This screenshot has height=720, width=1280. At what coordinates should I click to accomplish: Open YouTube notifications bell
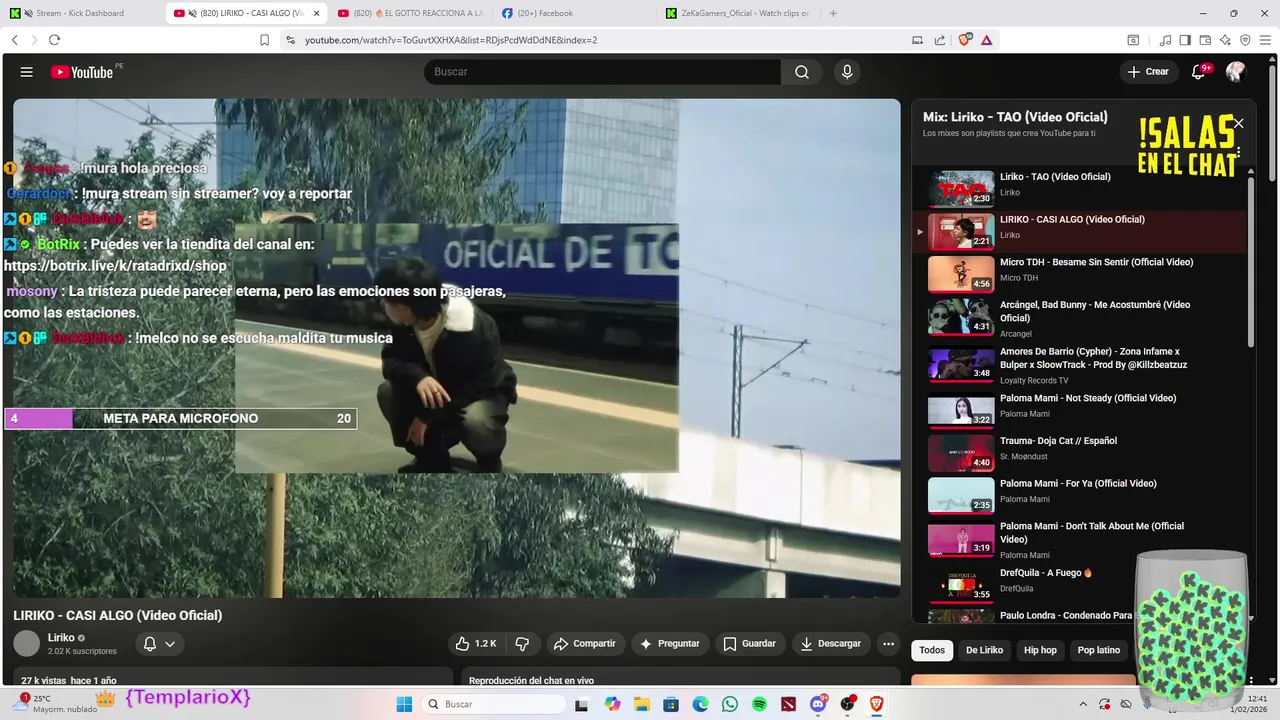point(1198,72)
